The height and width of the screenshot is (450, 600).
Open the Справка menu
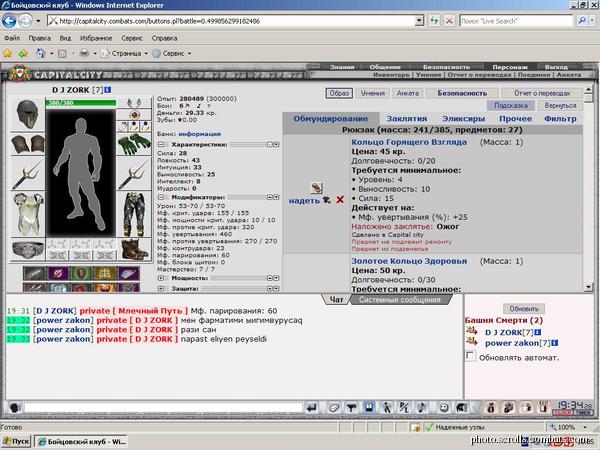tap(165, 38)
